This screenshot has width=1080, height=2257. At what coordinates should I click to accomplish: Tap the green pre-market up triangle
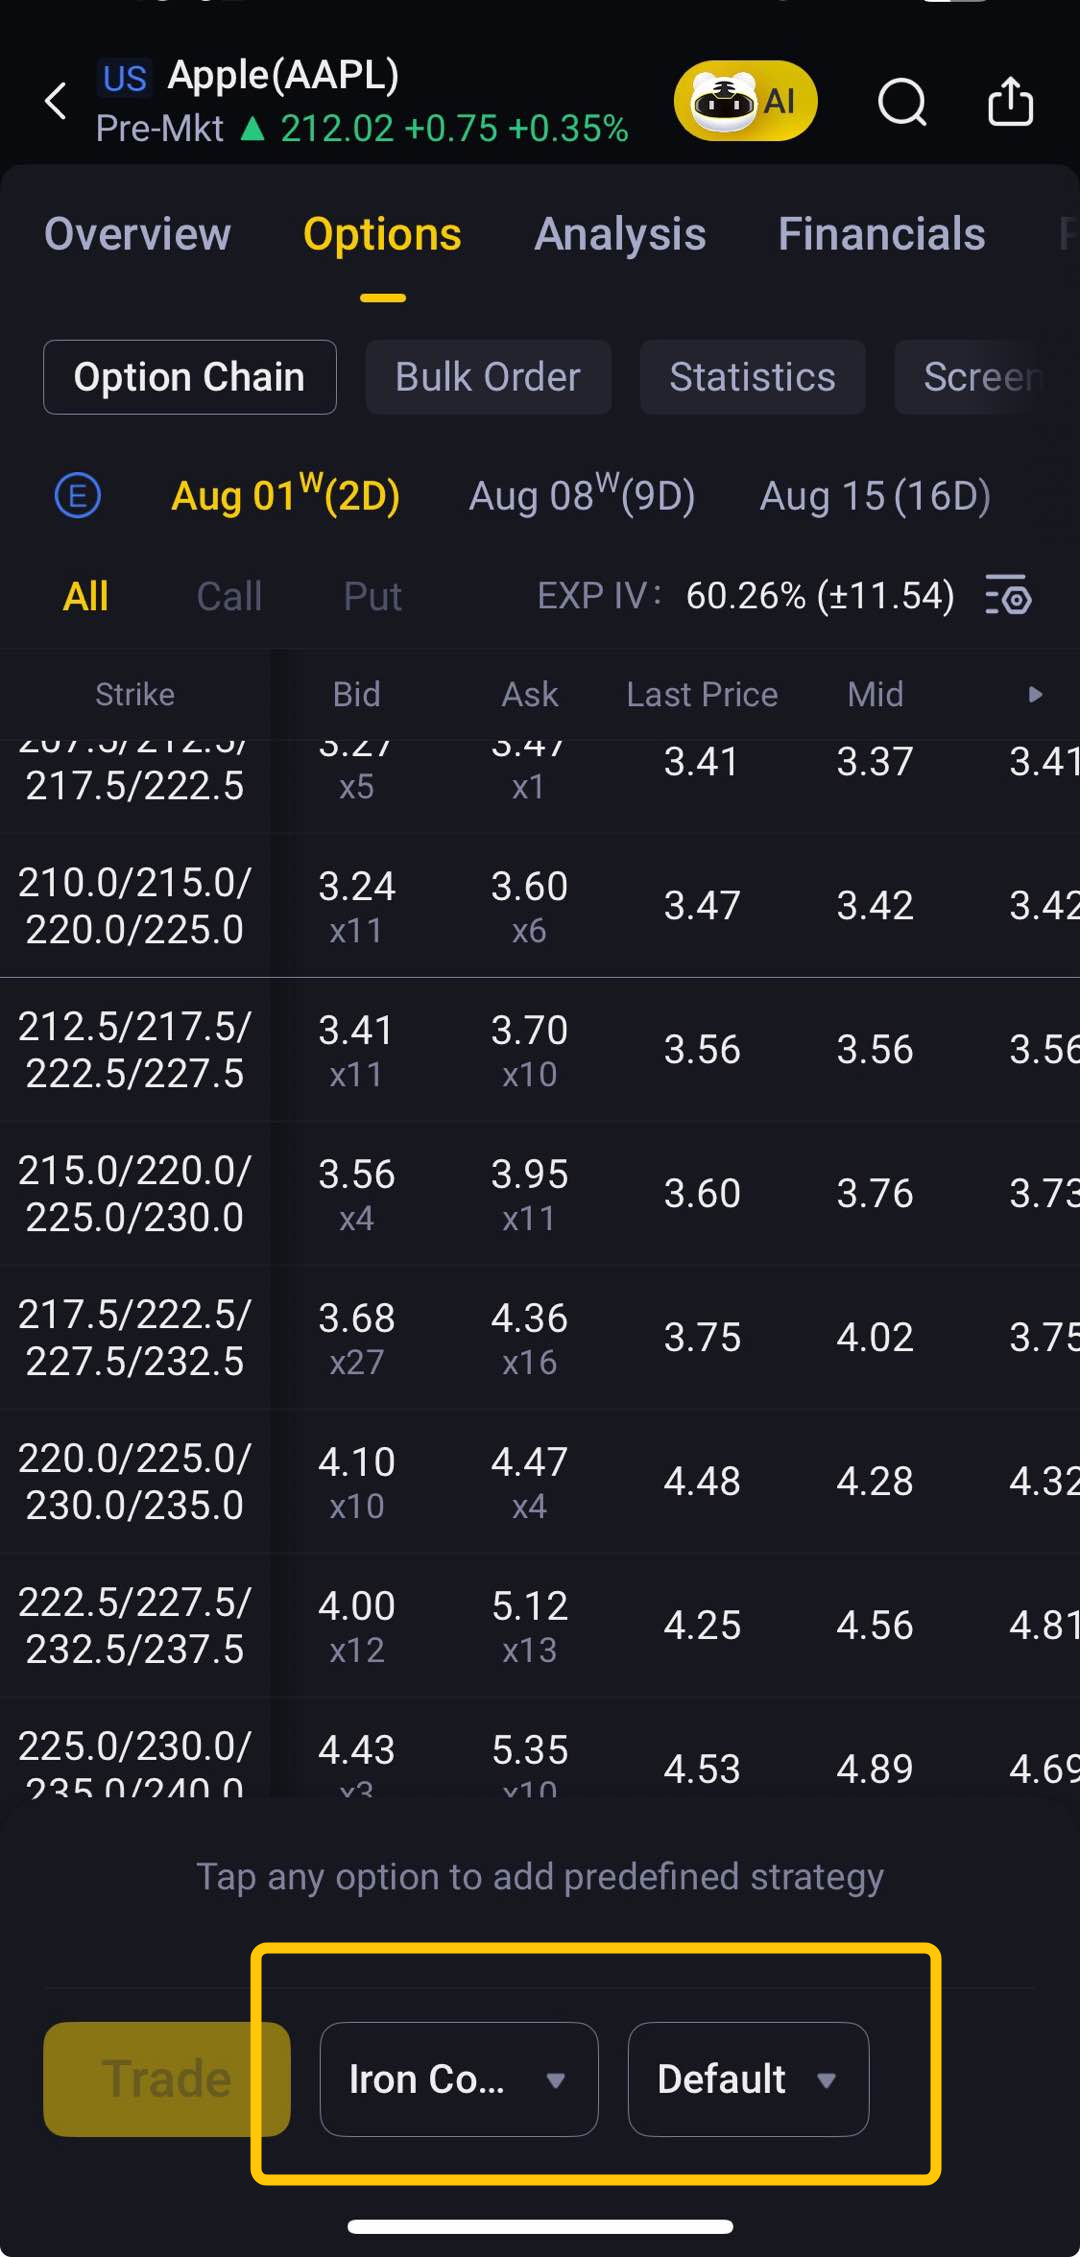click(253, 129)
